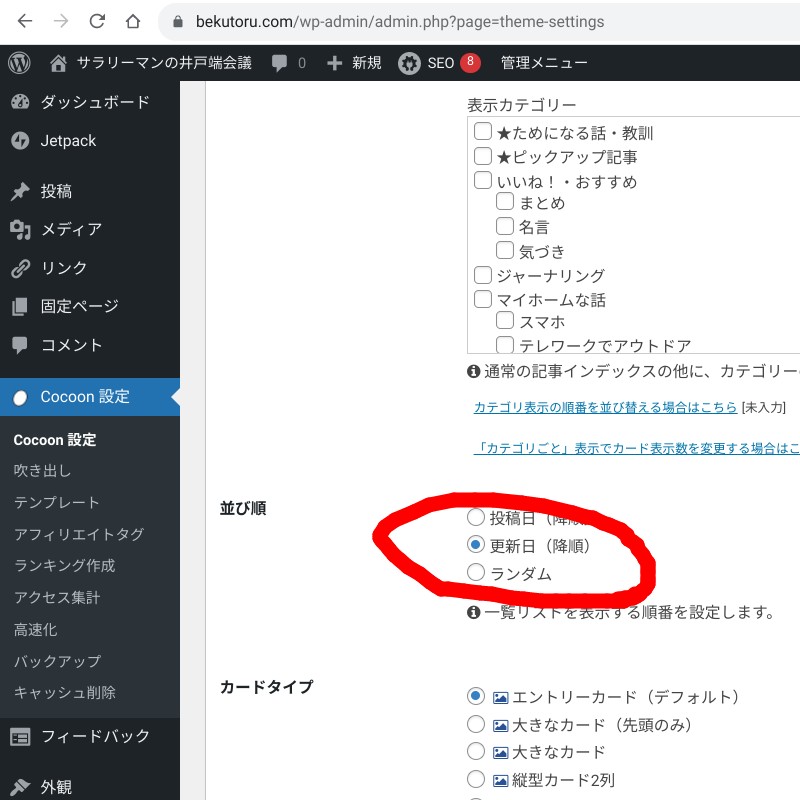Click the red SEO notification badge 8
800x800 pixels.
pos(470,62)
